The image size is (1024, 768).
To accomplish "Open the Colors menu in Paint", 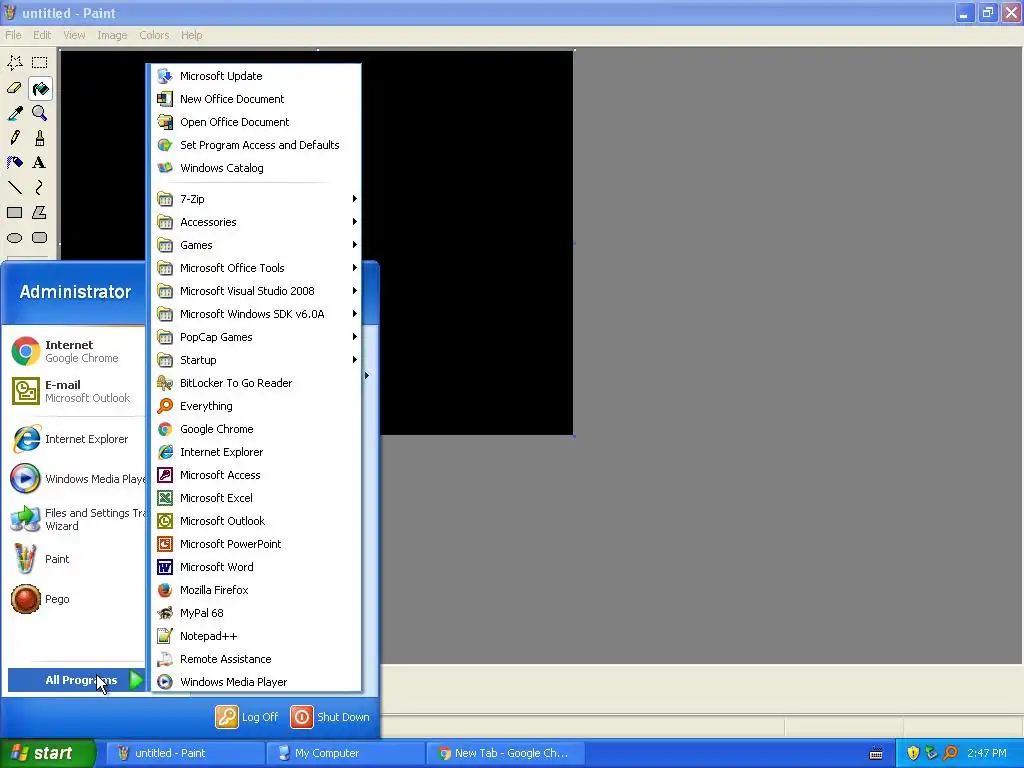I will [154, 35].
